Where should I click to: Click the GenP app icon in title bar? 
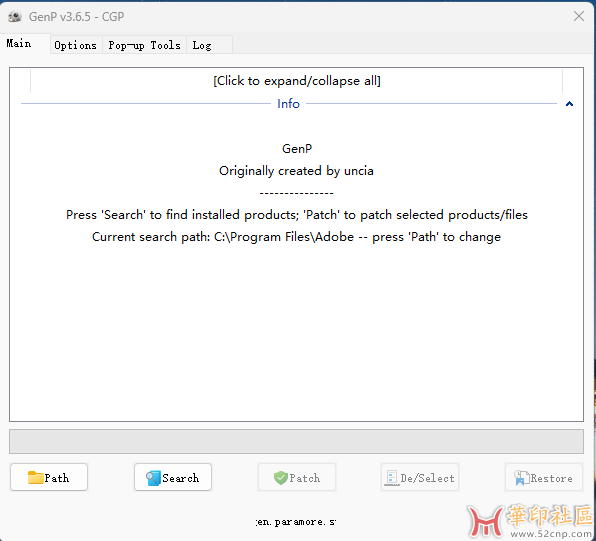click(15, 17)
